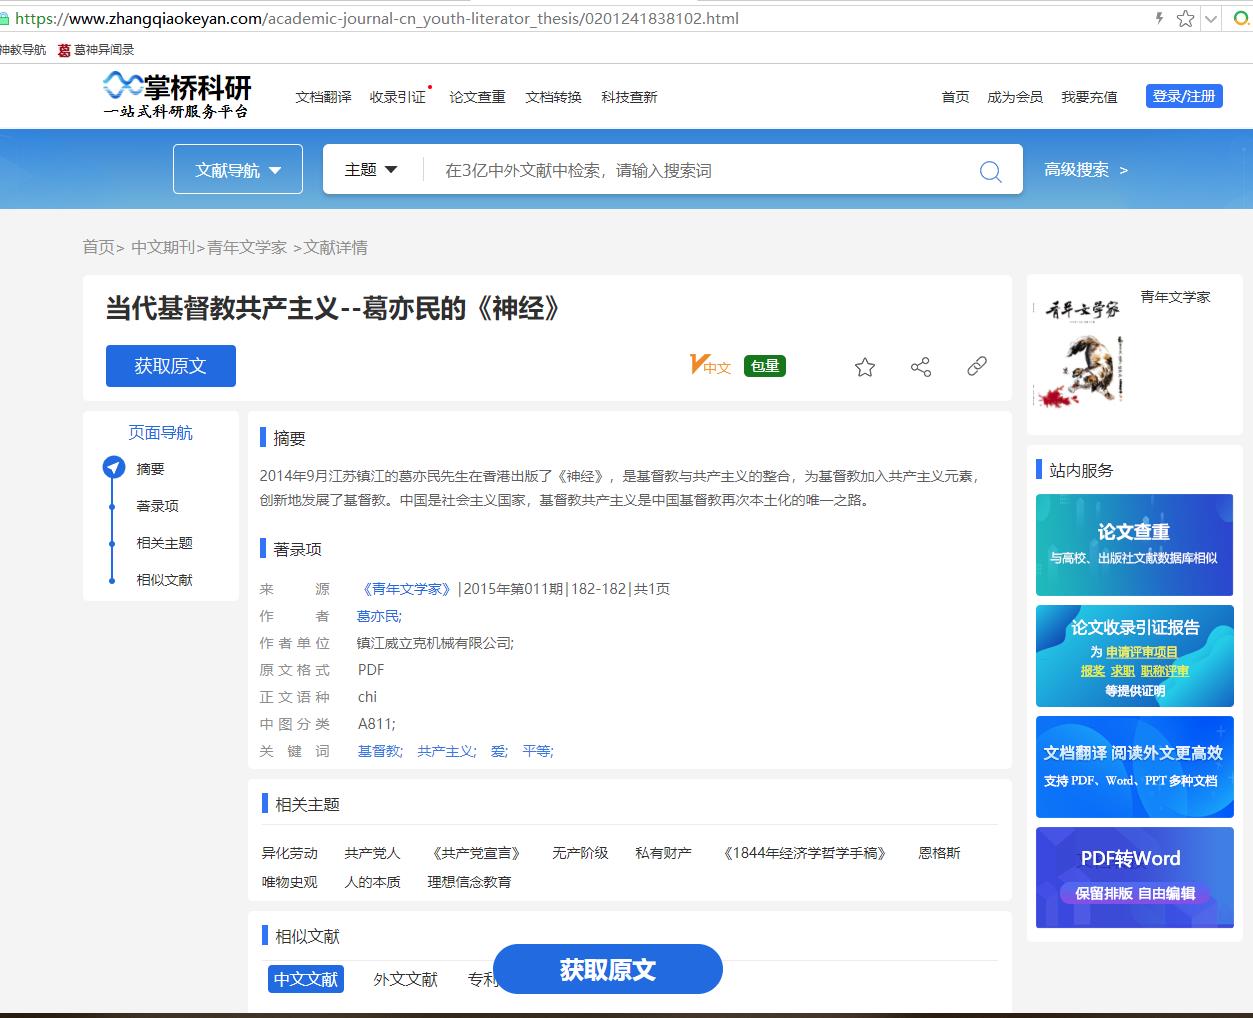The width and height of the screenshot is (1253, 1018).
Task: Select the 外文文献 tab
Action: tap(405, 979)
